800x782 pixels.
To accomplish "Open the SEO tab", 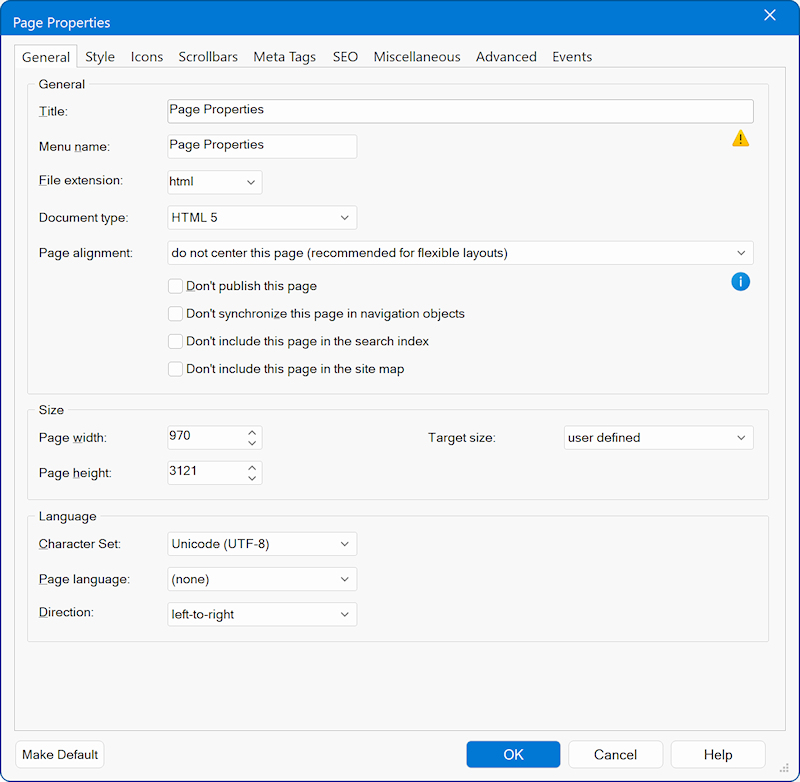I will click(x=345, y=57).
